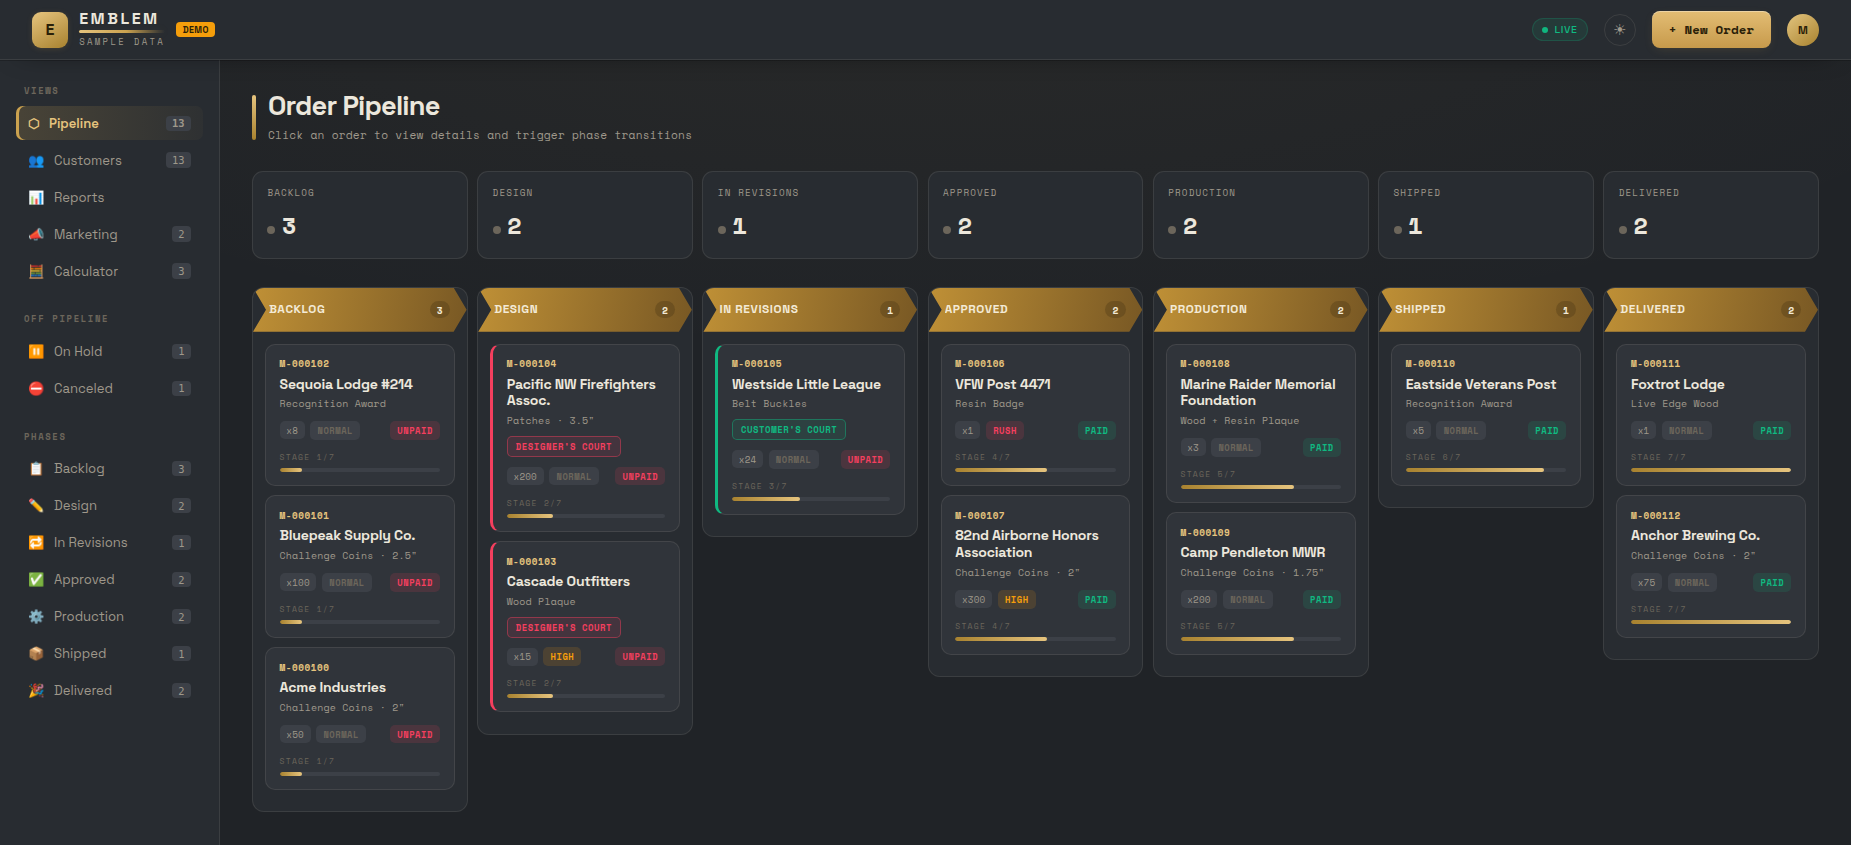The width and height of the screenshot is (1851, 845).
Task: Click the Shipped package icon under Phases
Action: point(36,654)
